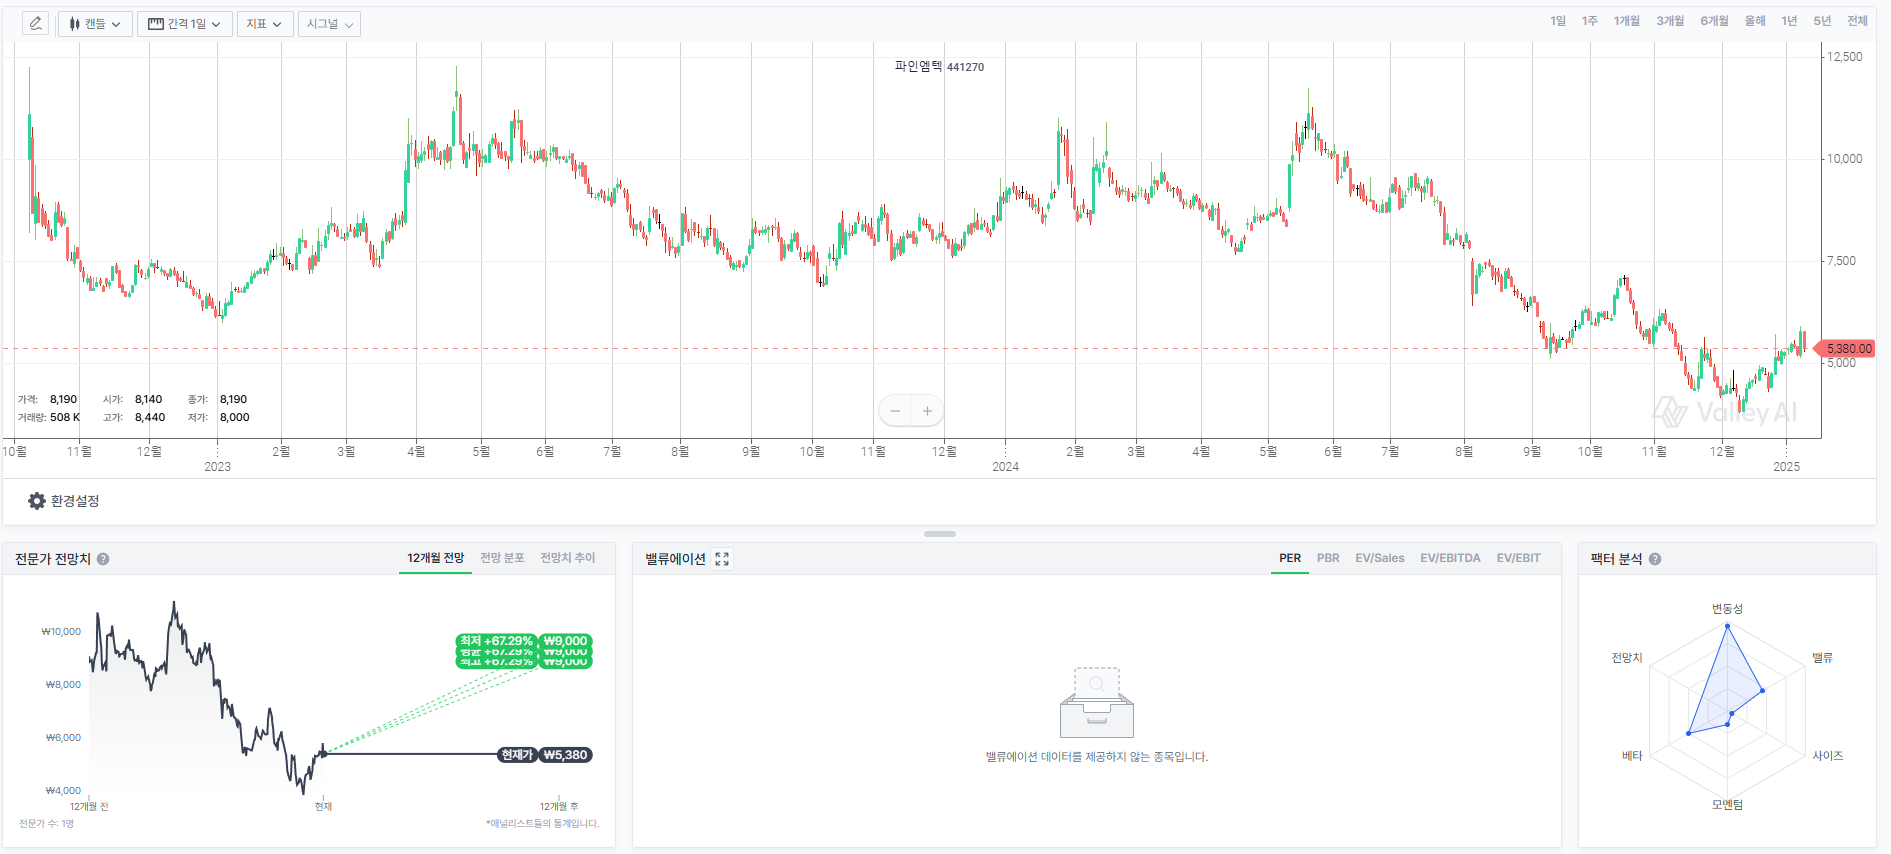
Task: Select the PBR valuation tab
Action: (1328, 558)
